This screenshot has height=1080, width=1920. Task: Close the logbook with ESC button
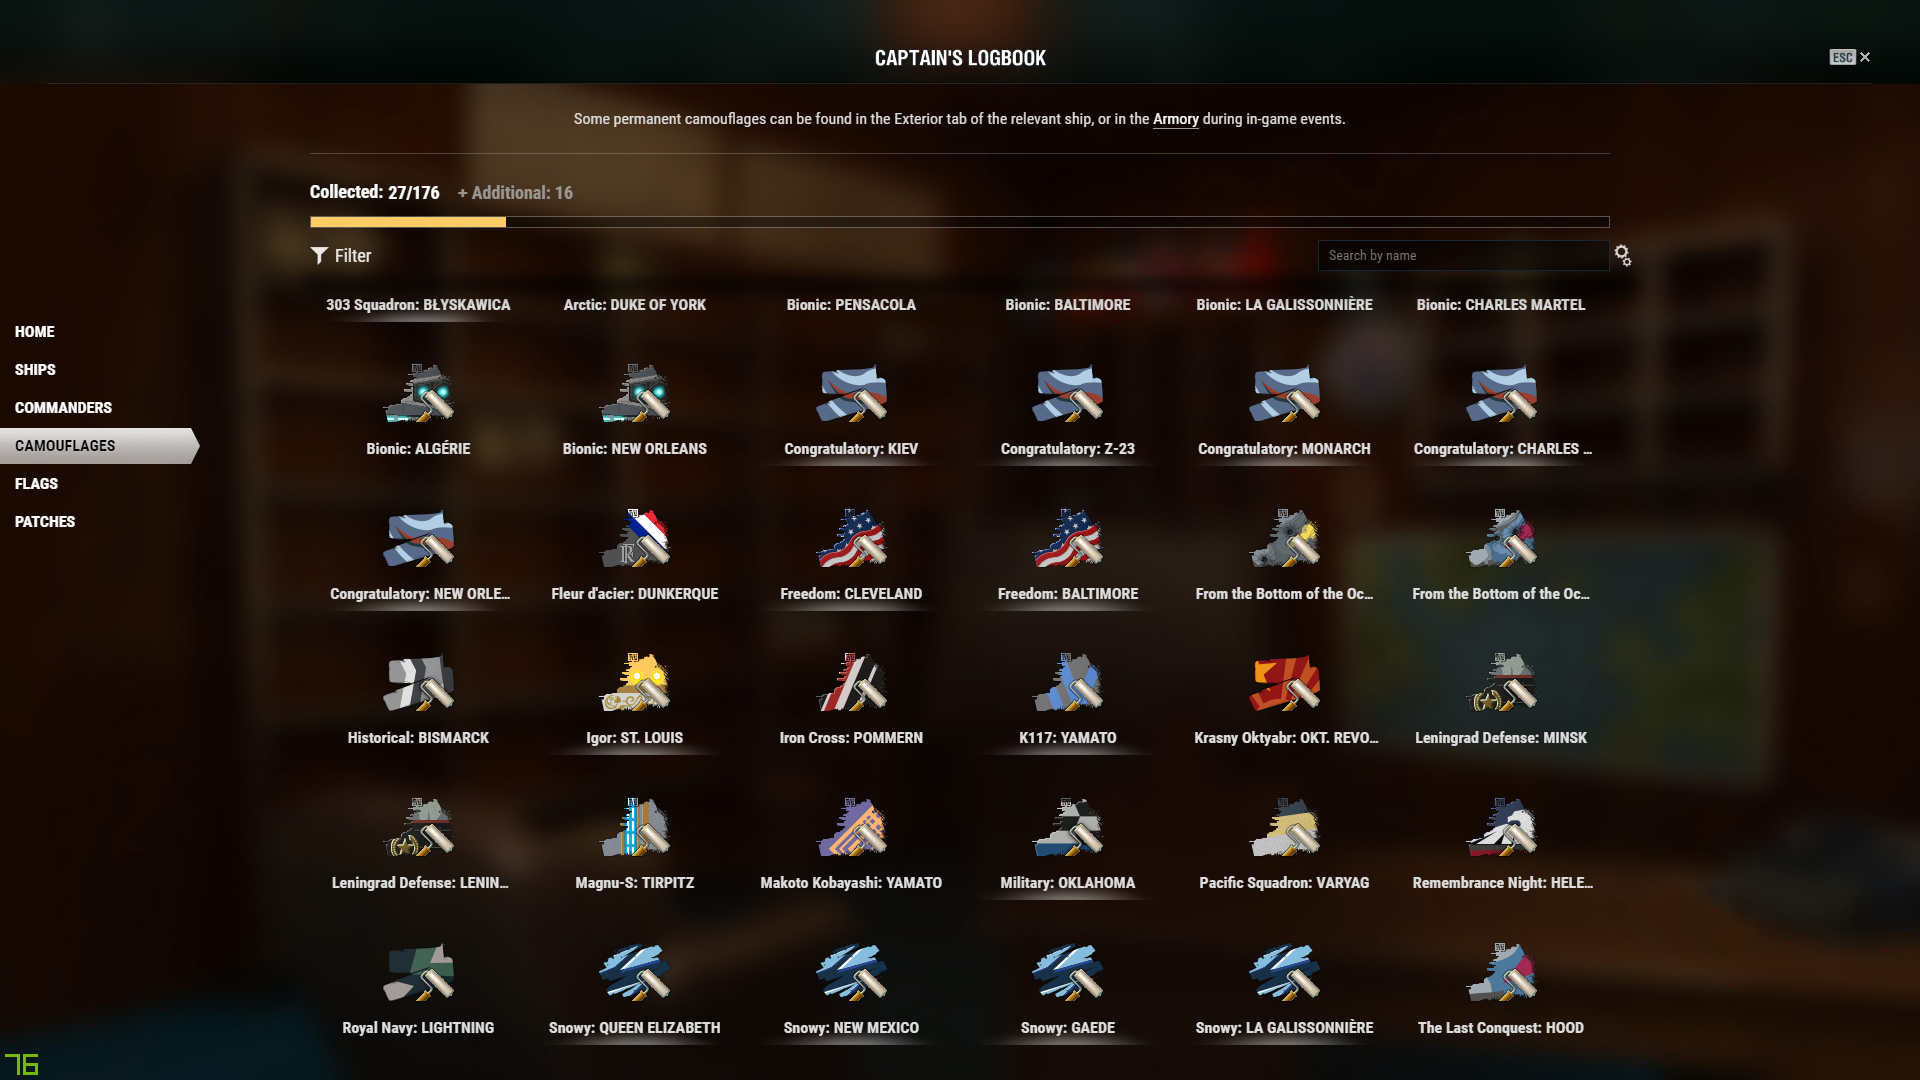1850,58
